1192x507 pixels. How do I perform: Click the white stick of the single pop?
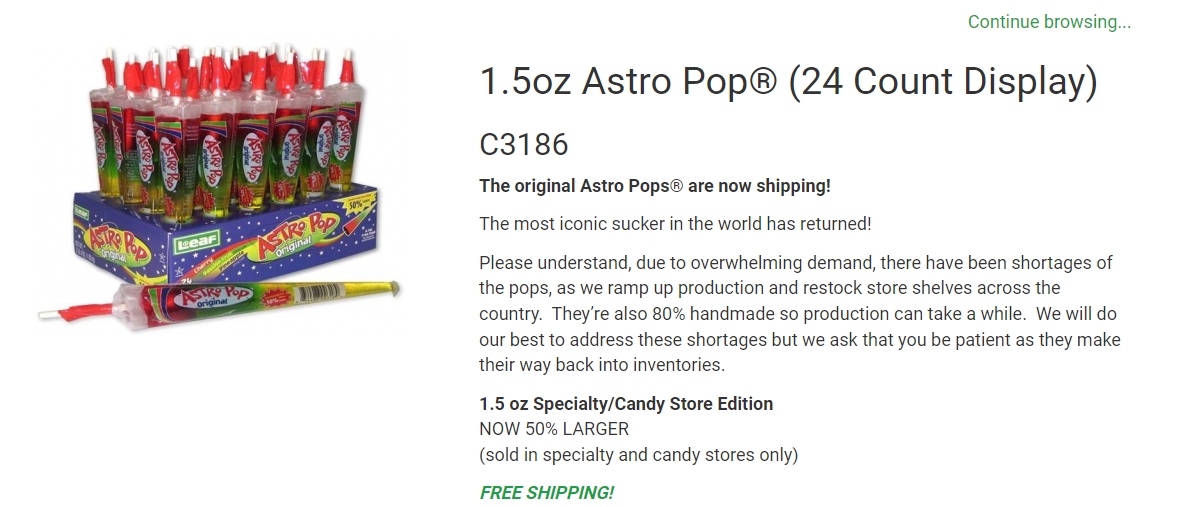point(48,314)
